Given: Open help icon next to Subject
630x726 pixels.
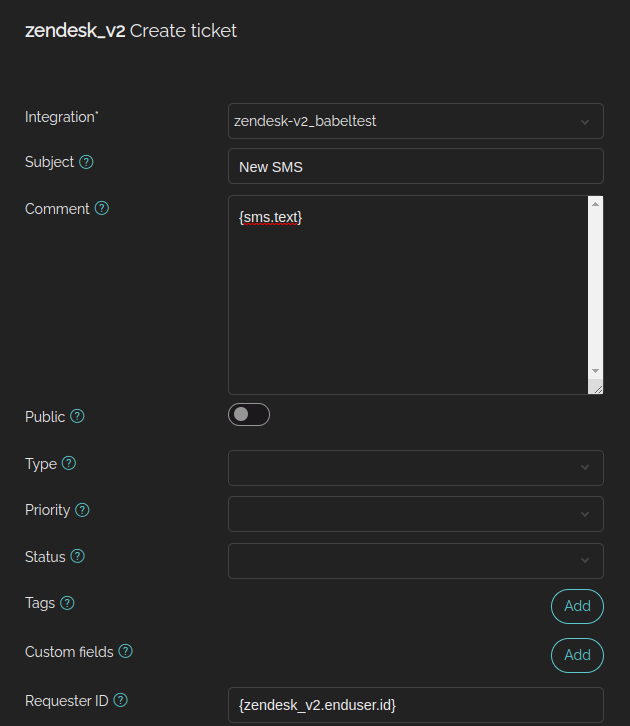Looking at the screenshot, I should click(86, 162).
